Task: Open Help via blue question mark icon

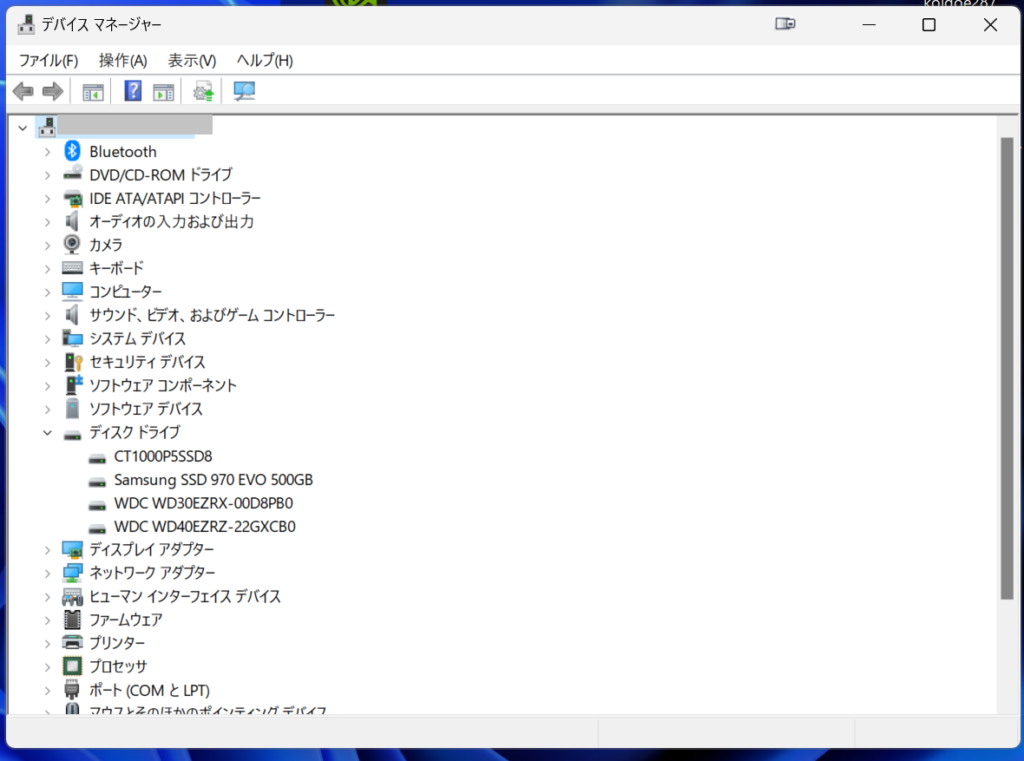Action: click(x=133, y=91)
